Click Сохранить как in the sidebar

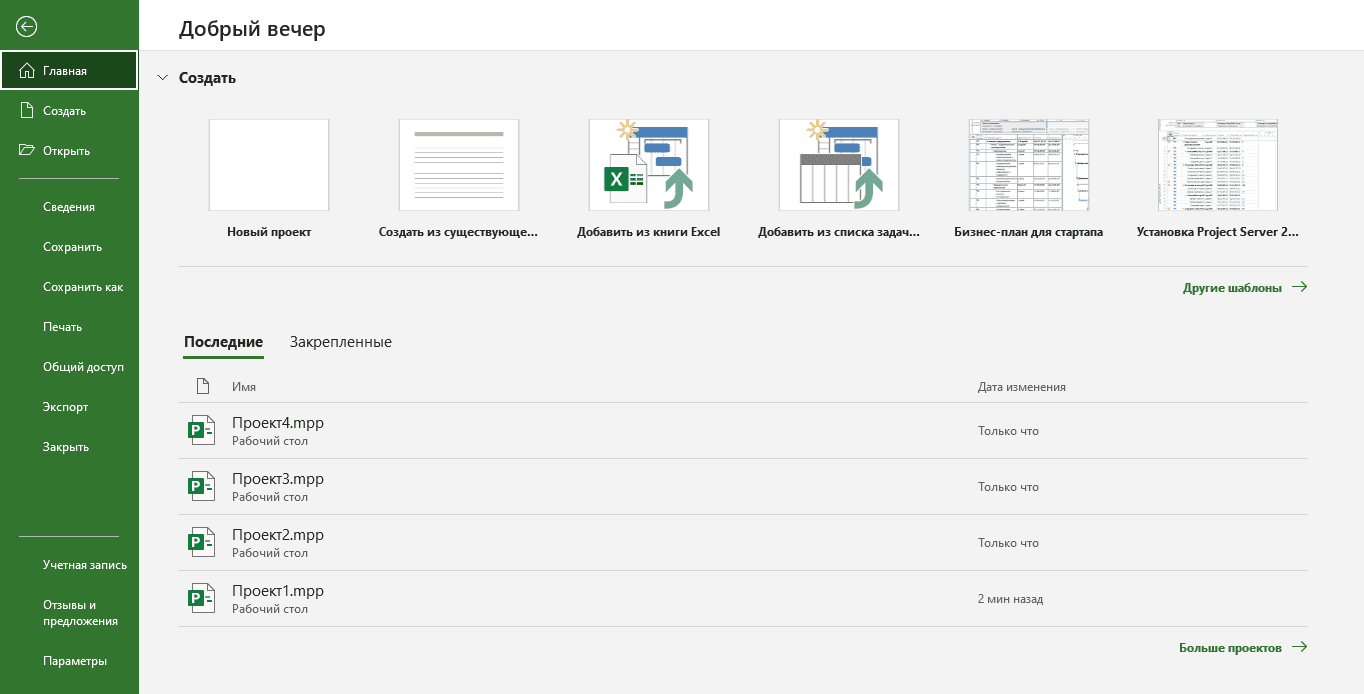click(83, 287)
